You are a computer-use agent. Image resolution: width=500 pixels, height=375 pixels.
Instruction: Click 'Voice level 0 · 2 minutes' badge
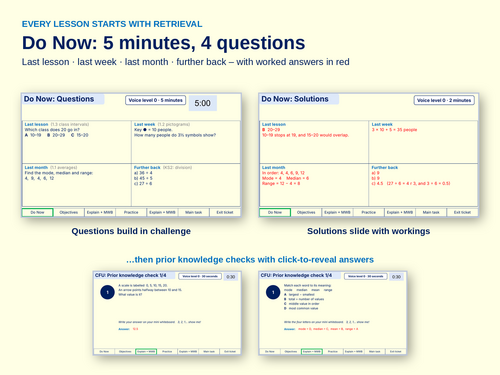[x=444, y=100]
